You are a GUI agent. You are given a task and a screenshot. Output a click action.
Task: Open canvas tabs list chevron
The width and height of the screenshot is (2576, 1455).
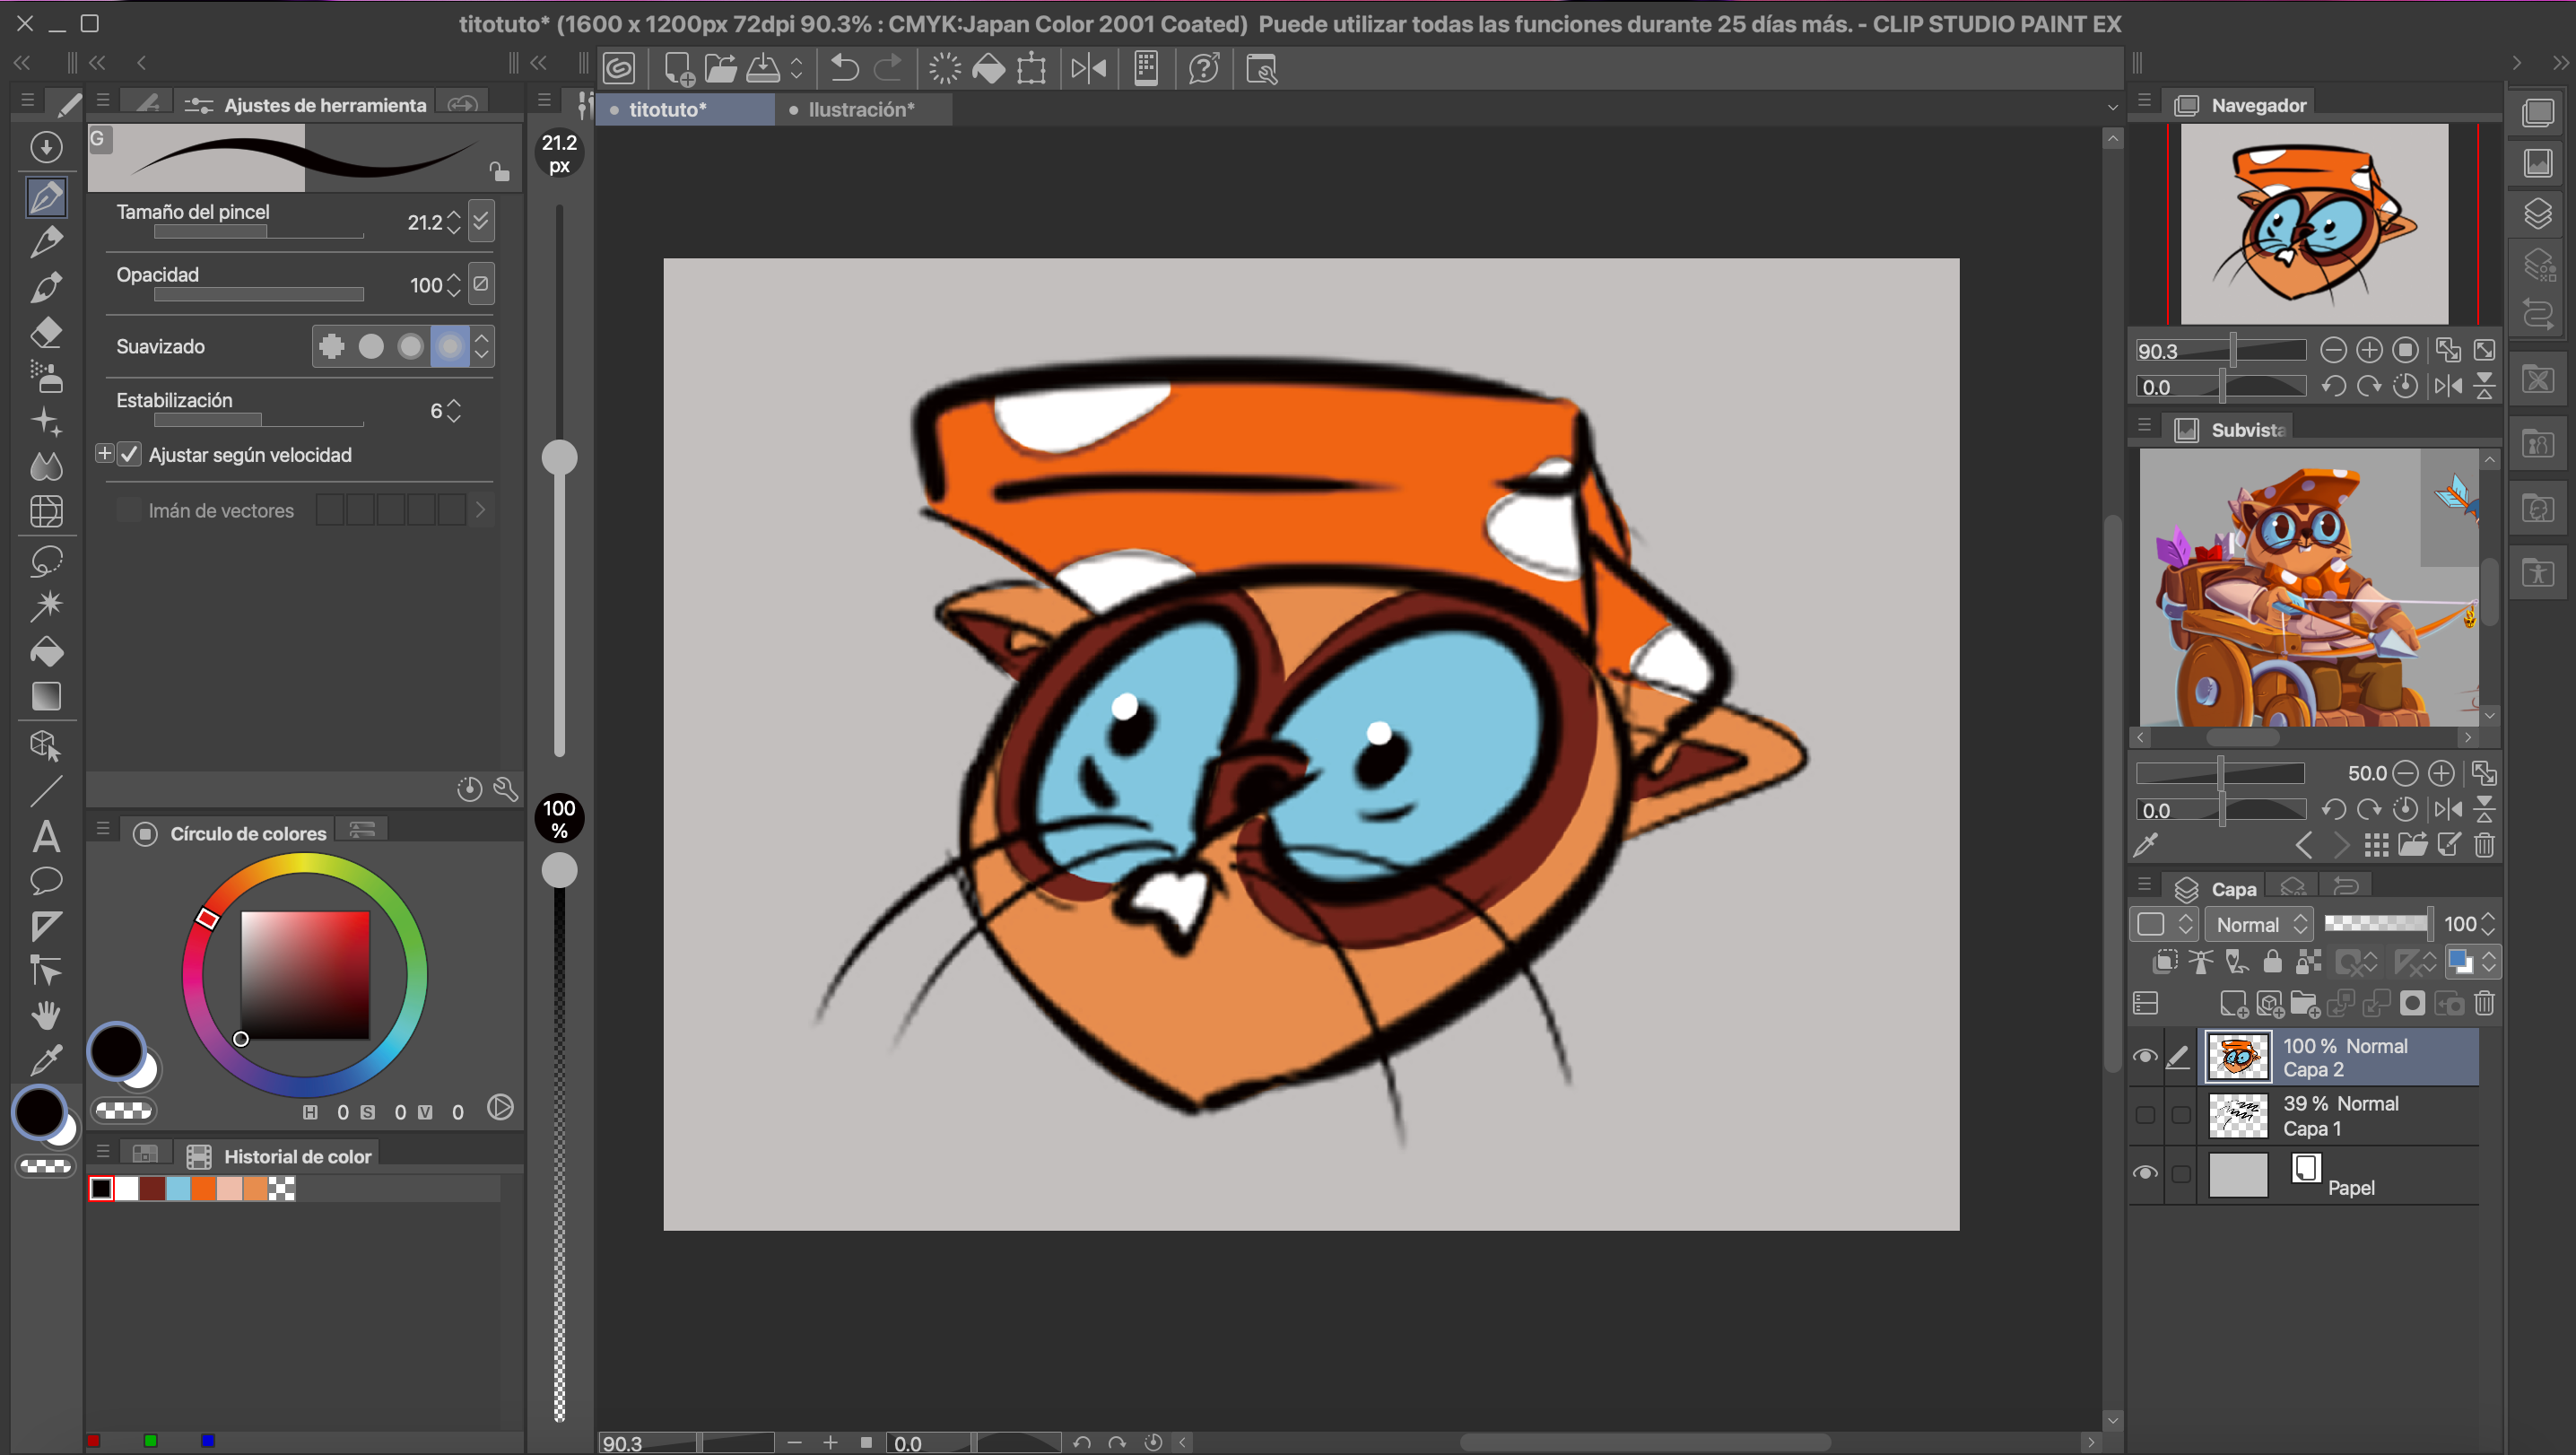2112,108
